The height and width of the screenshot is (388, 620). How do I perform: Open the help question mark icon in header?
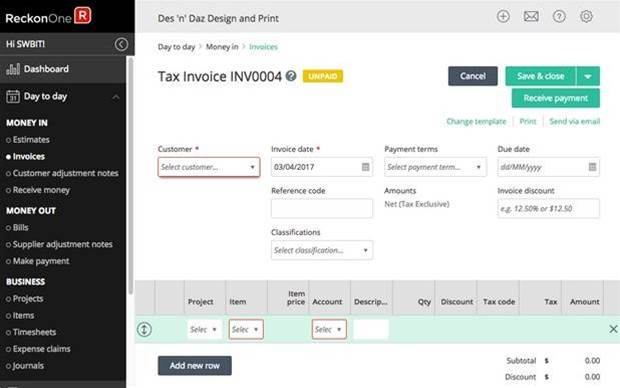(x=559, y=17)
